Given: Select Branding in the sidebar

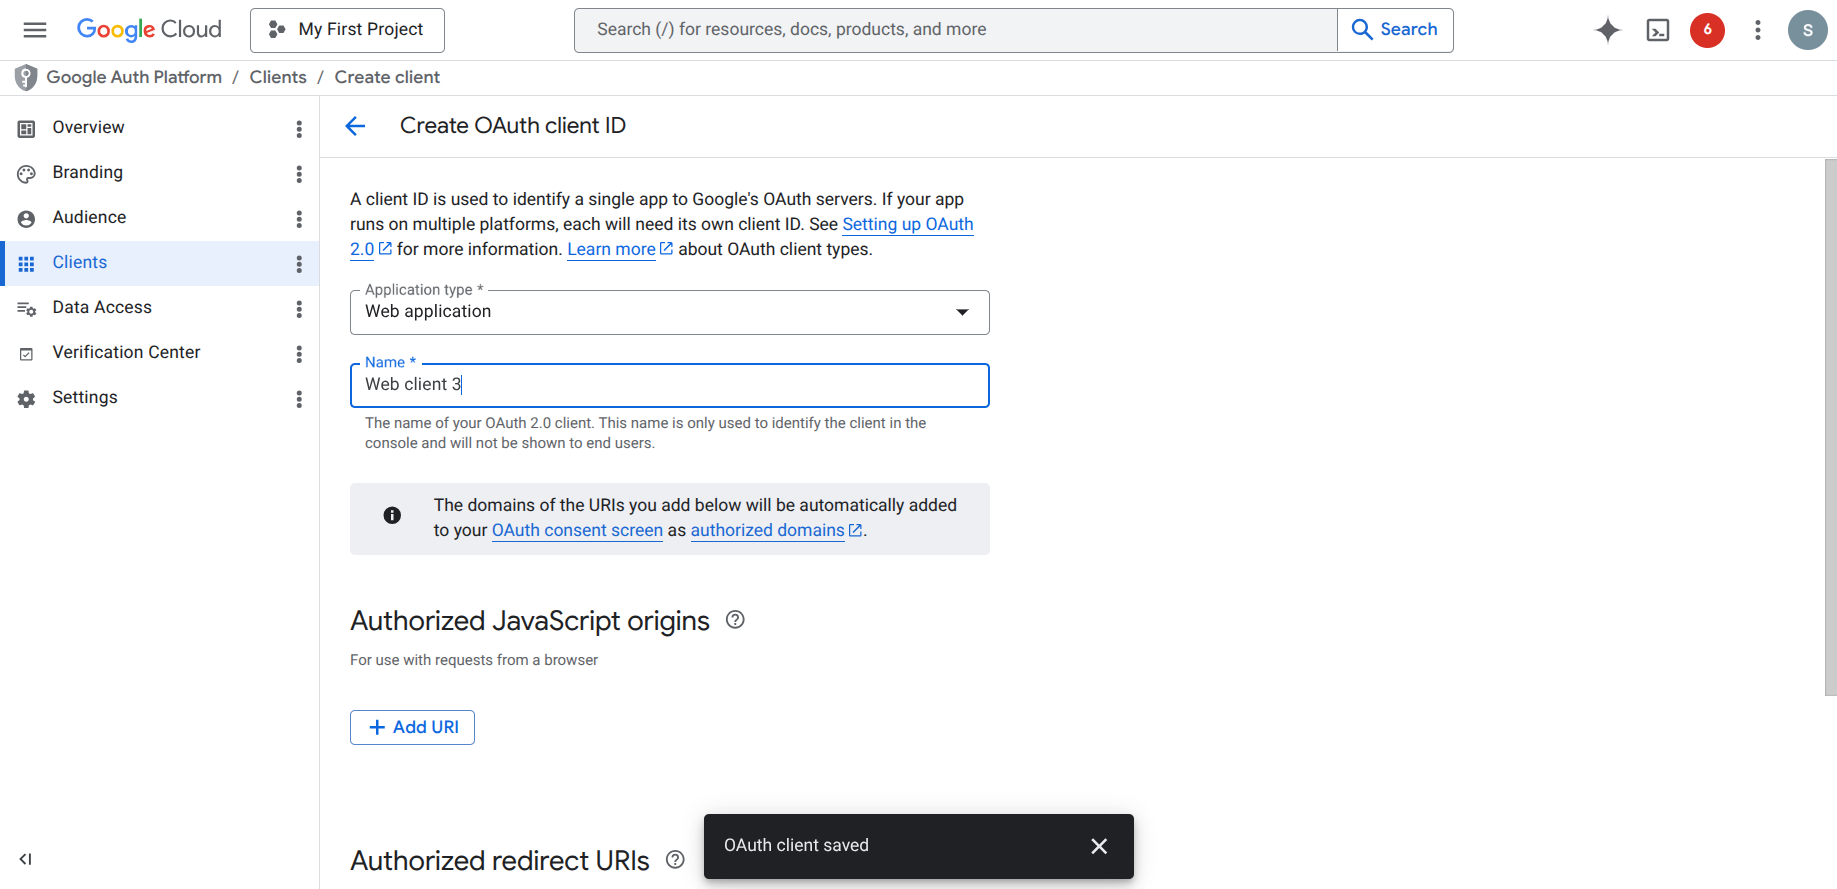Looking at the screenshot, I should point(159,173).
